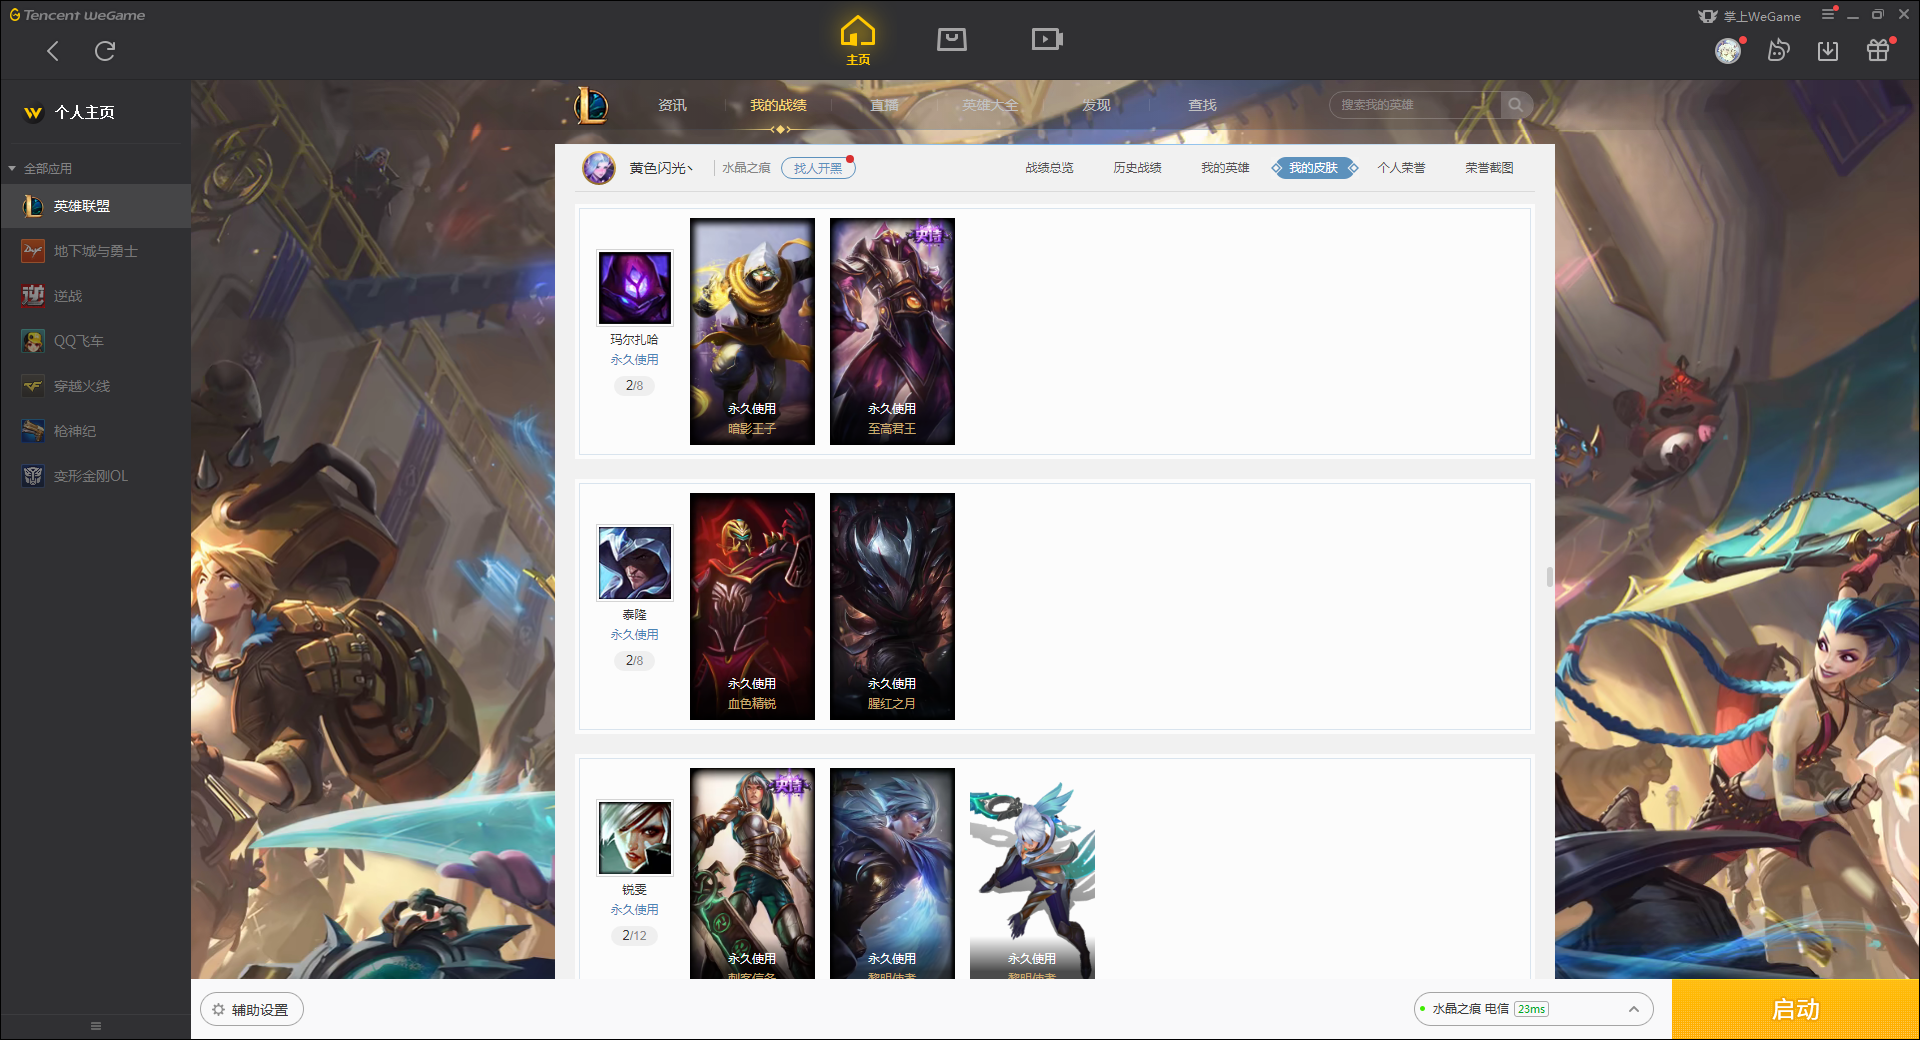Open 个人荣誉 sub-tab
1920x1040 pixels.
click(1401, 168)
